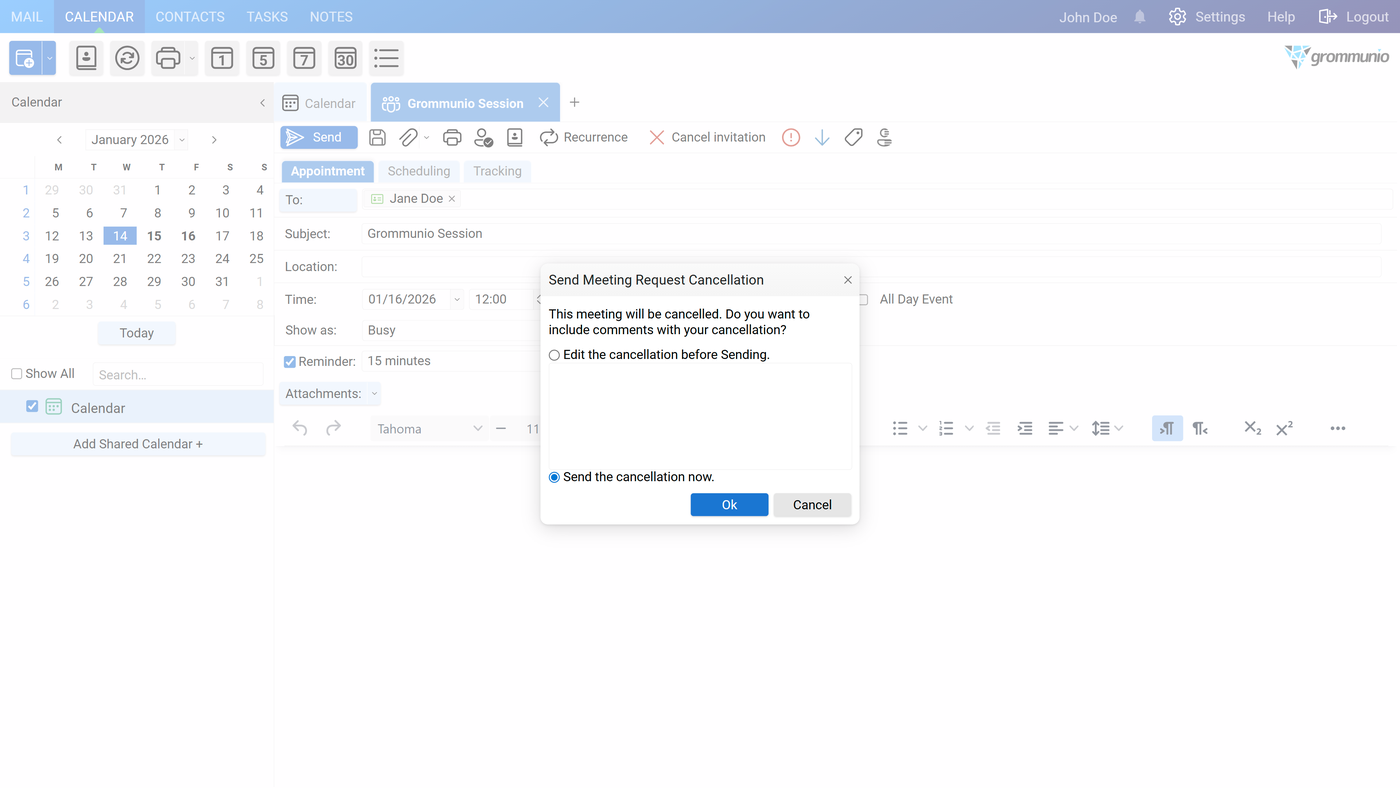Uncheck the Calendar folder checkbox

(x=32, y=406)
